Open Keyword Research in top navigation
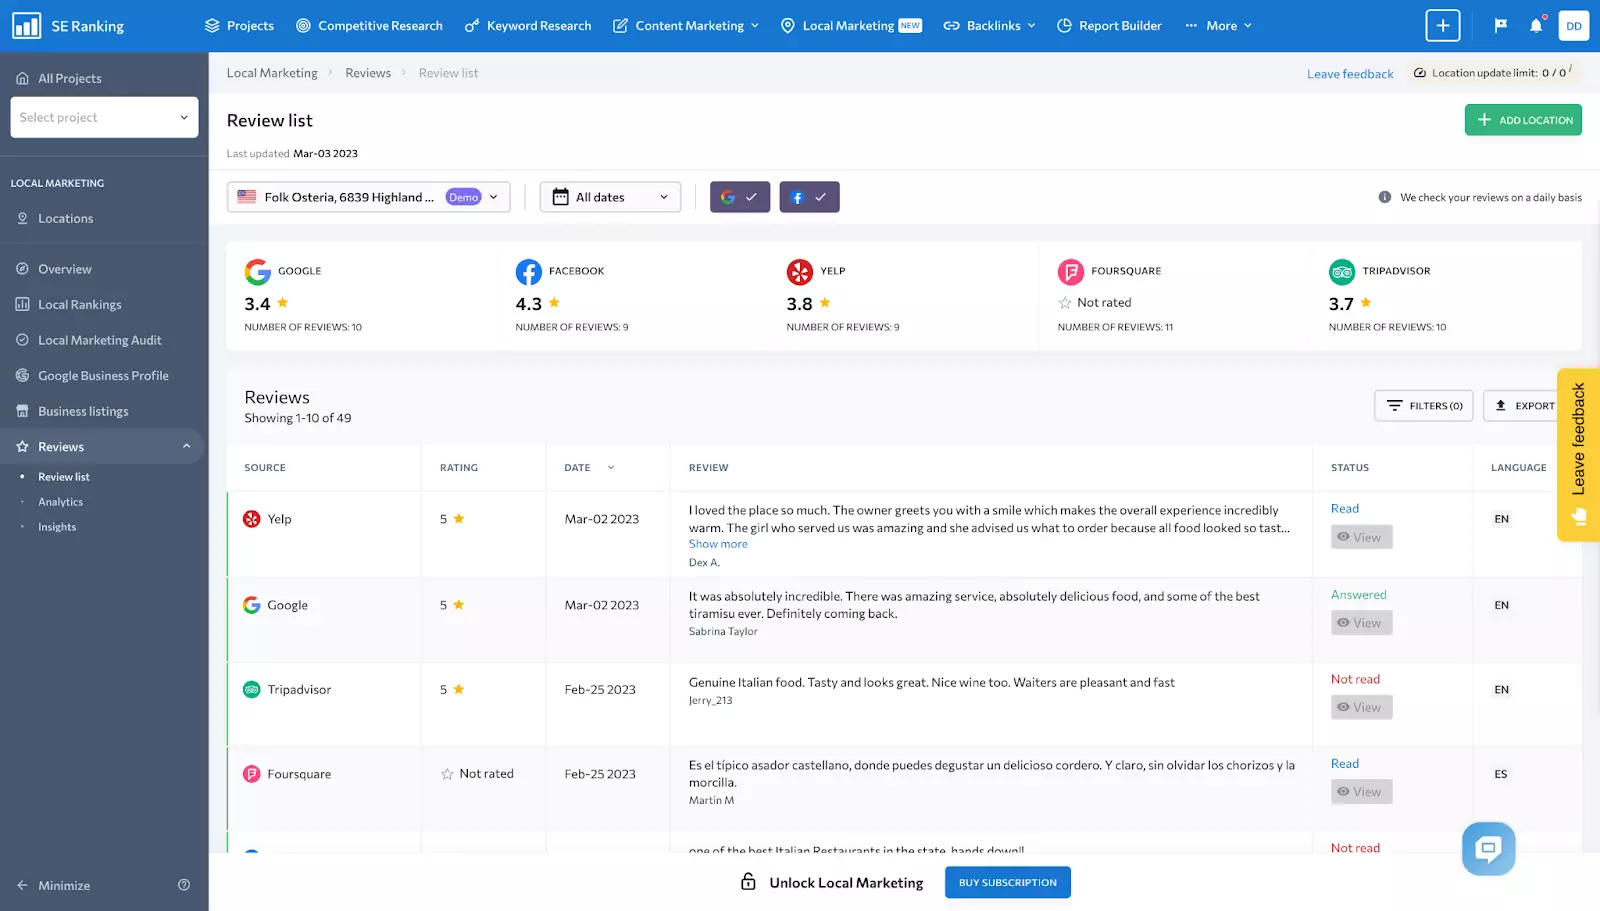 528,26
